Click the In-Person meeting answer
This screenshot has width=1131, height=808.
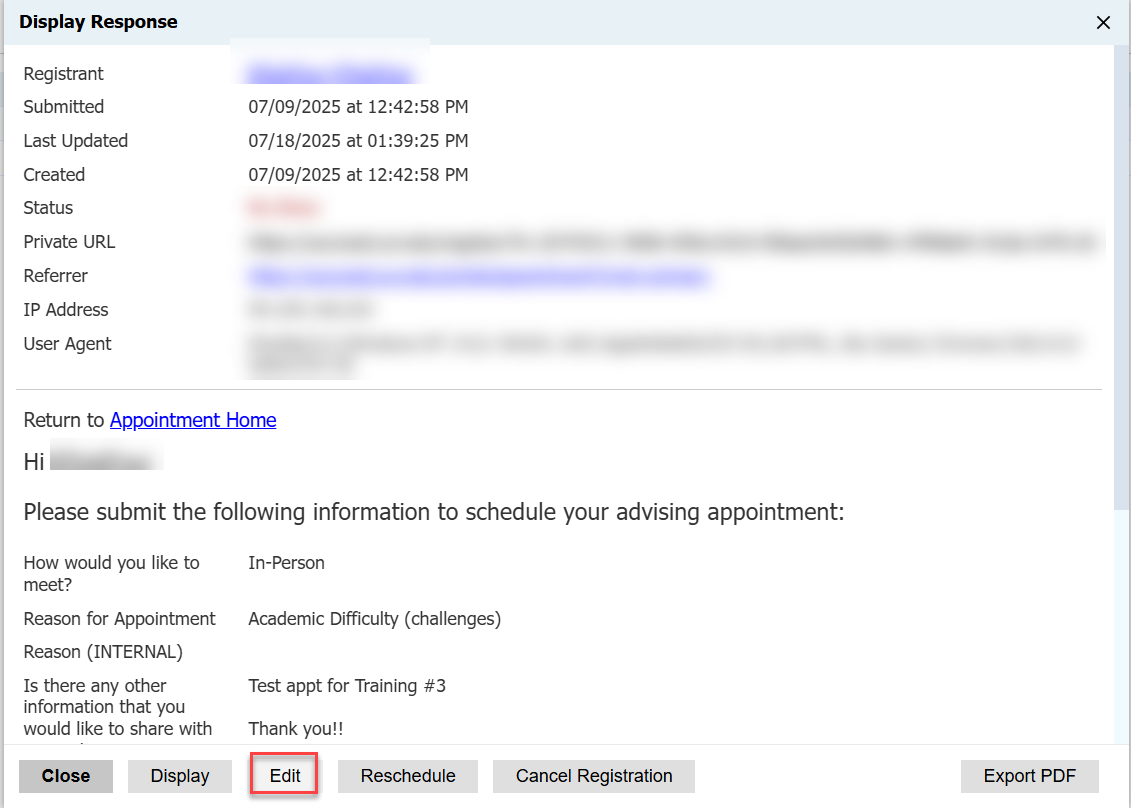point(286,563)
